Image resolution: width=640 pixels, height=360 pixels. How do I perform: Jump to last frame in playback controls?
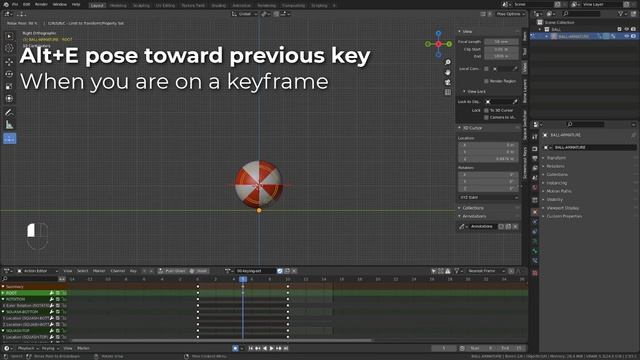tap(286, 348)
